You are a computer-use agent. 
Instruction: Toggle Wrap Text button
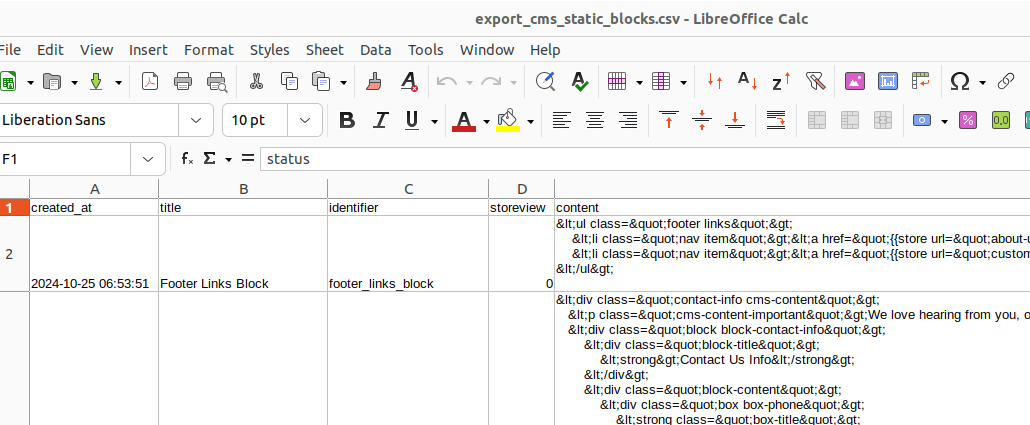tap(776, 121)
